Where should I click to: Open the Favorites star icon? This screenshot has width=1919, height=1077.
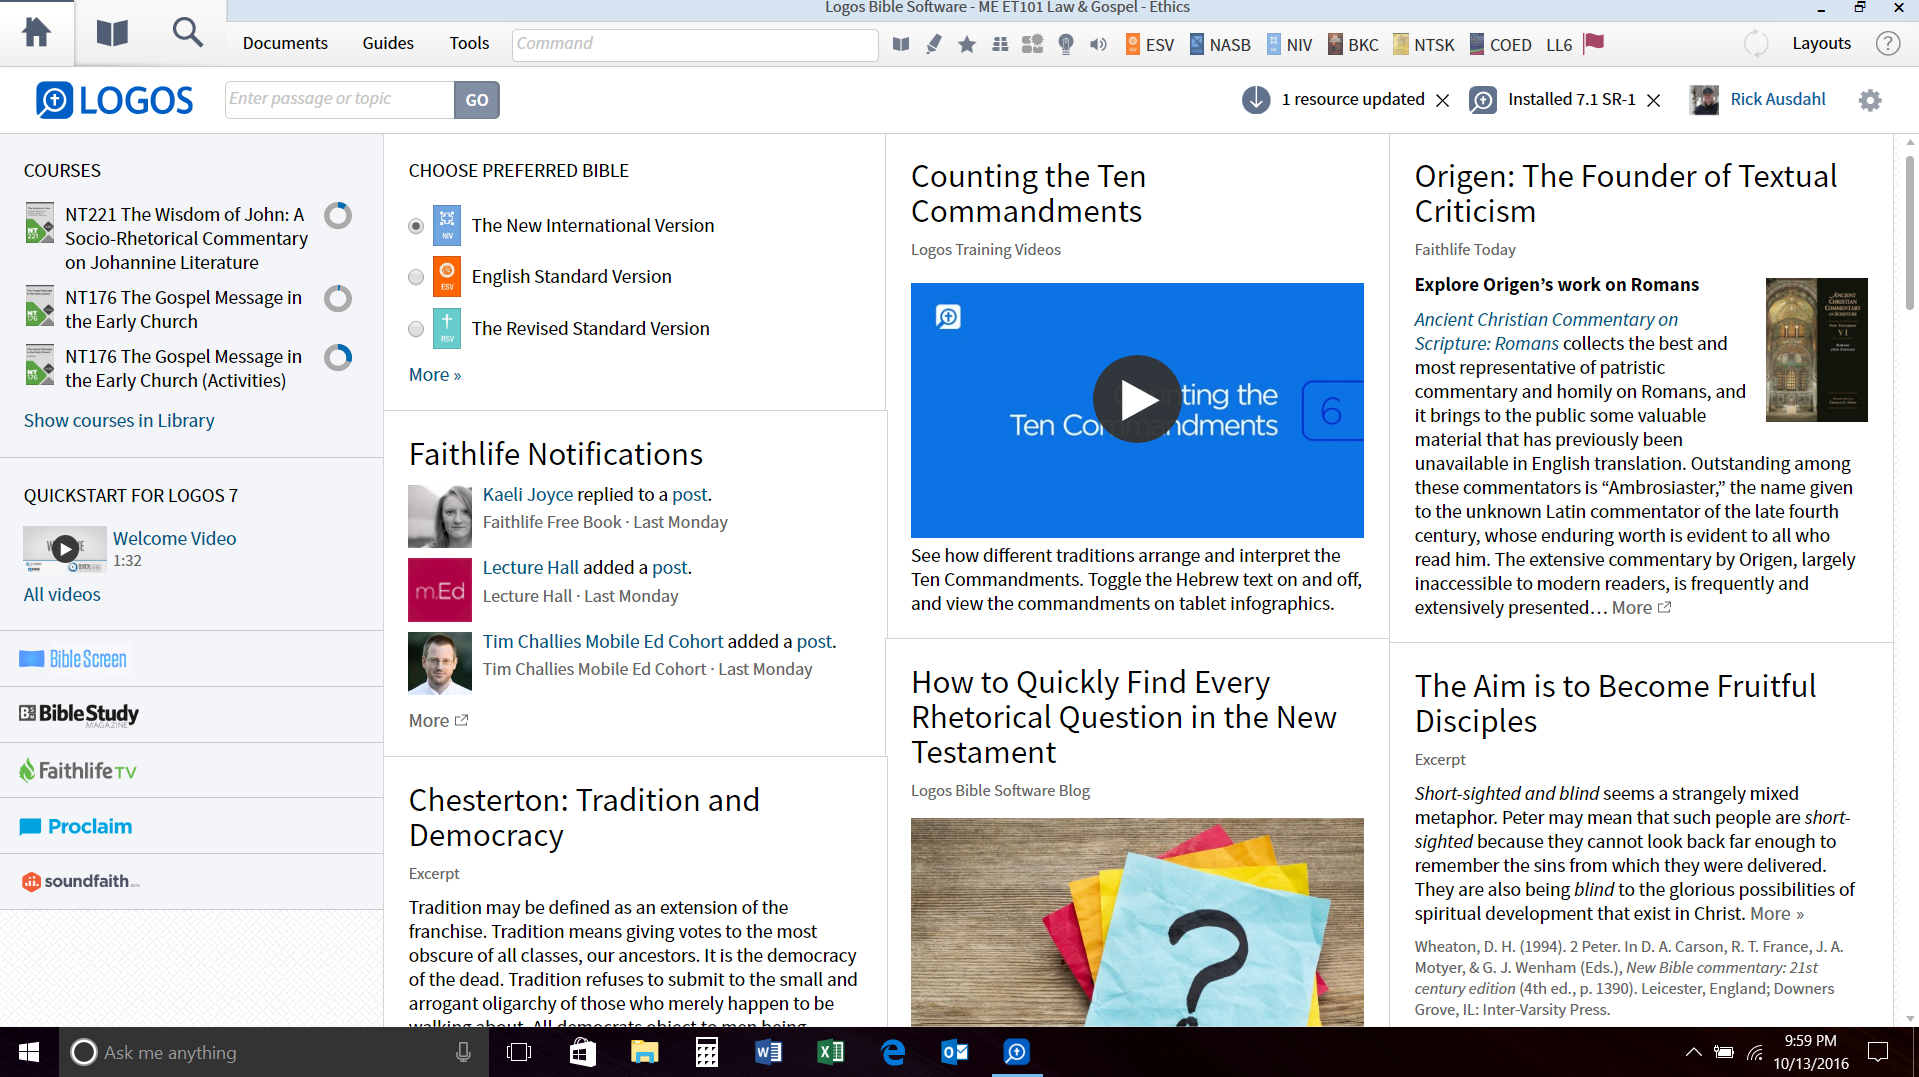tap(967, 44)
